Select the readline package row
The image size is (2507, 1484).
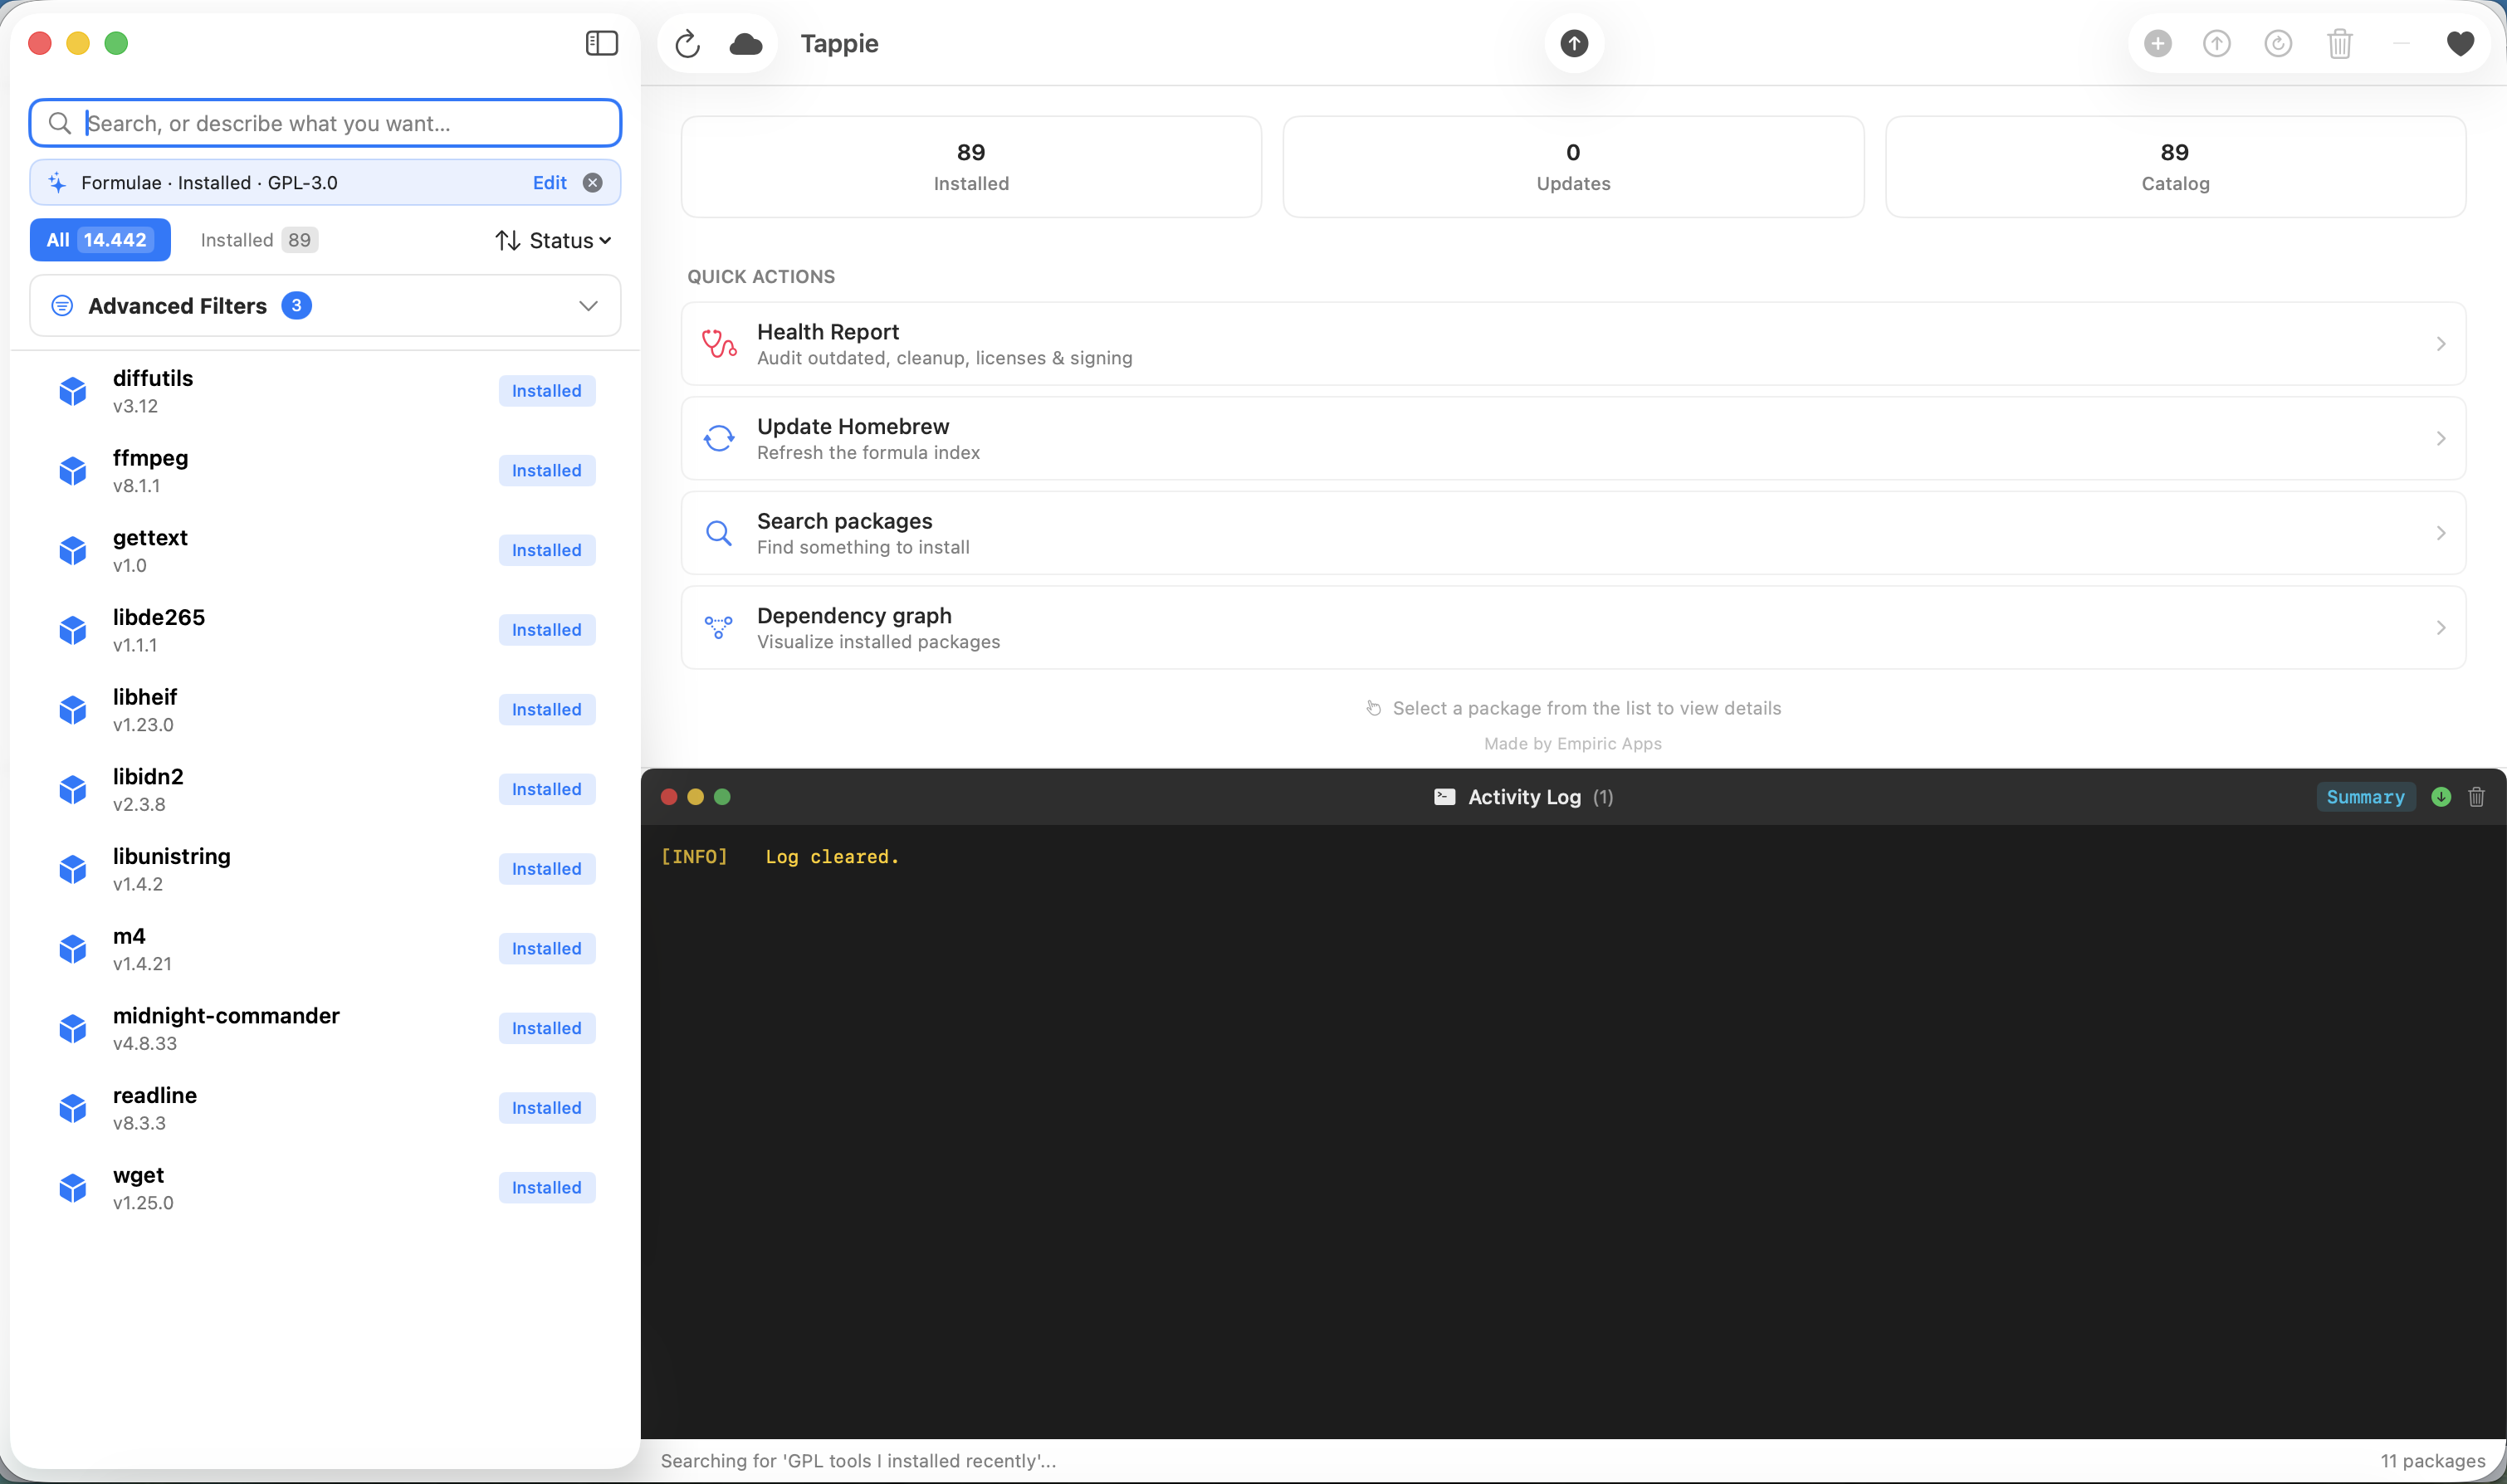point(325,1108)
